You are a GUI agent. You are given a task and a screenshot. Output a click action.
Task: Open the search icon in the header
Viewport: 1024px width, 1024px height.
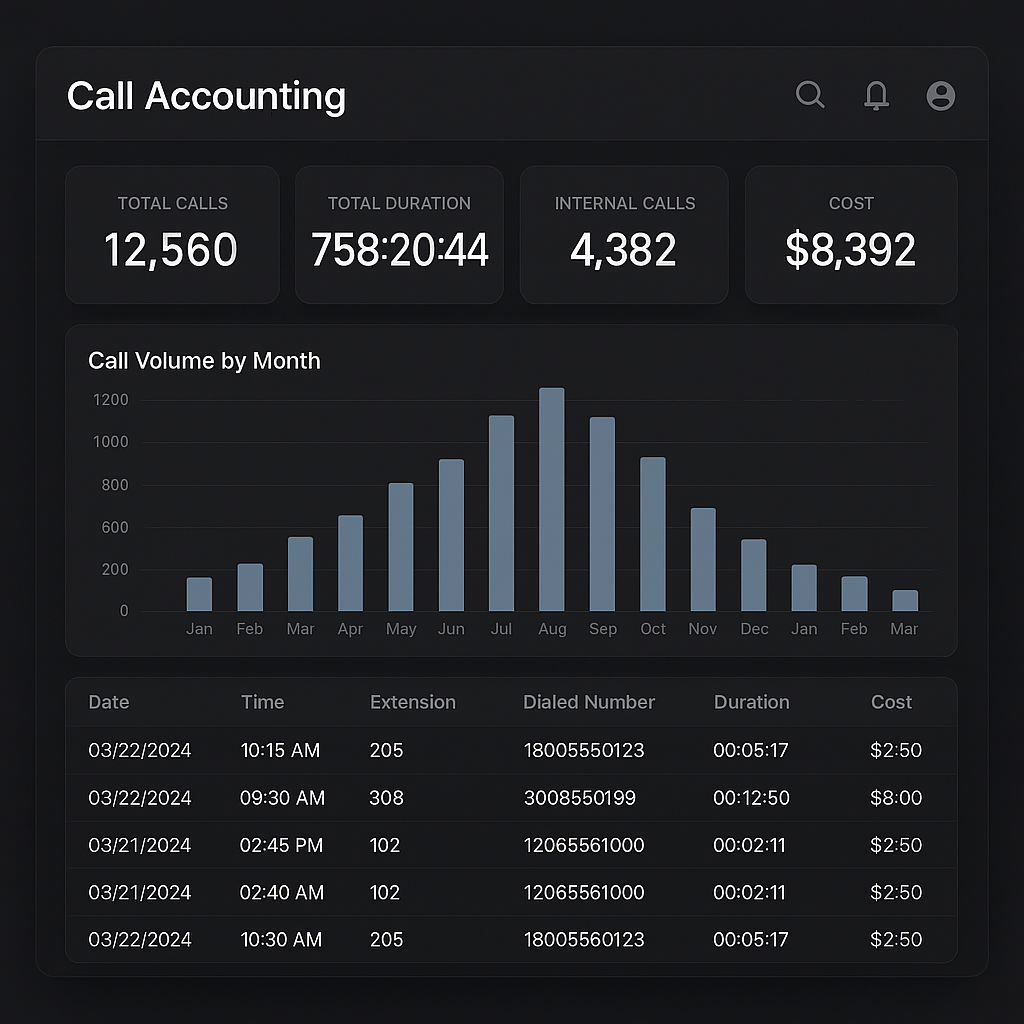click(810, 95)
